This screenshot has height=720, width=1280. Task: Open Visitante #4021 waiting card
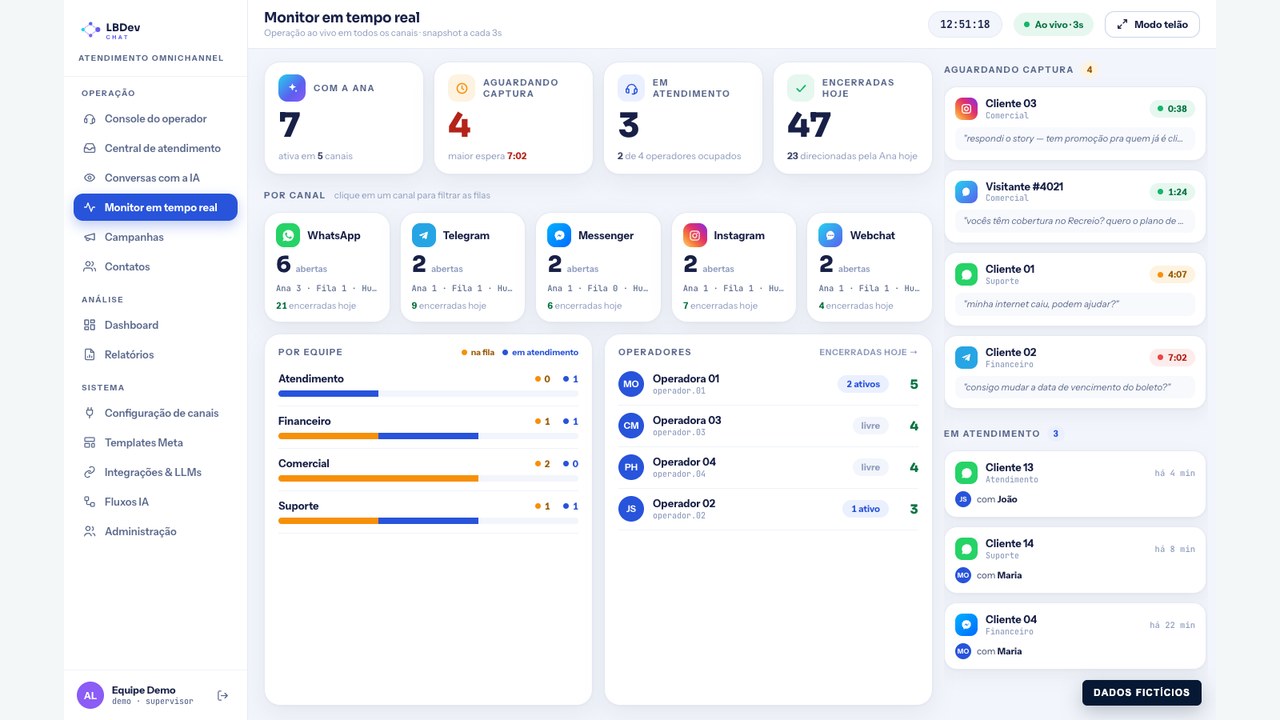(x=1075, y=206)
